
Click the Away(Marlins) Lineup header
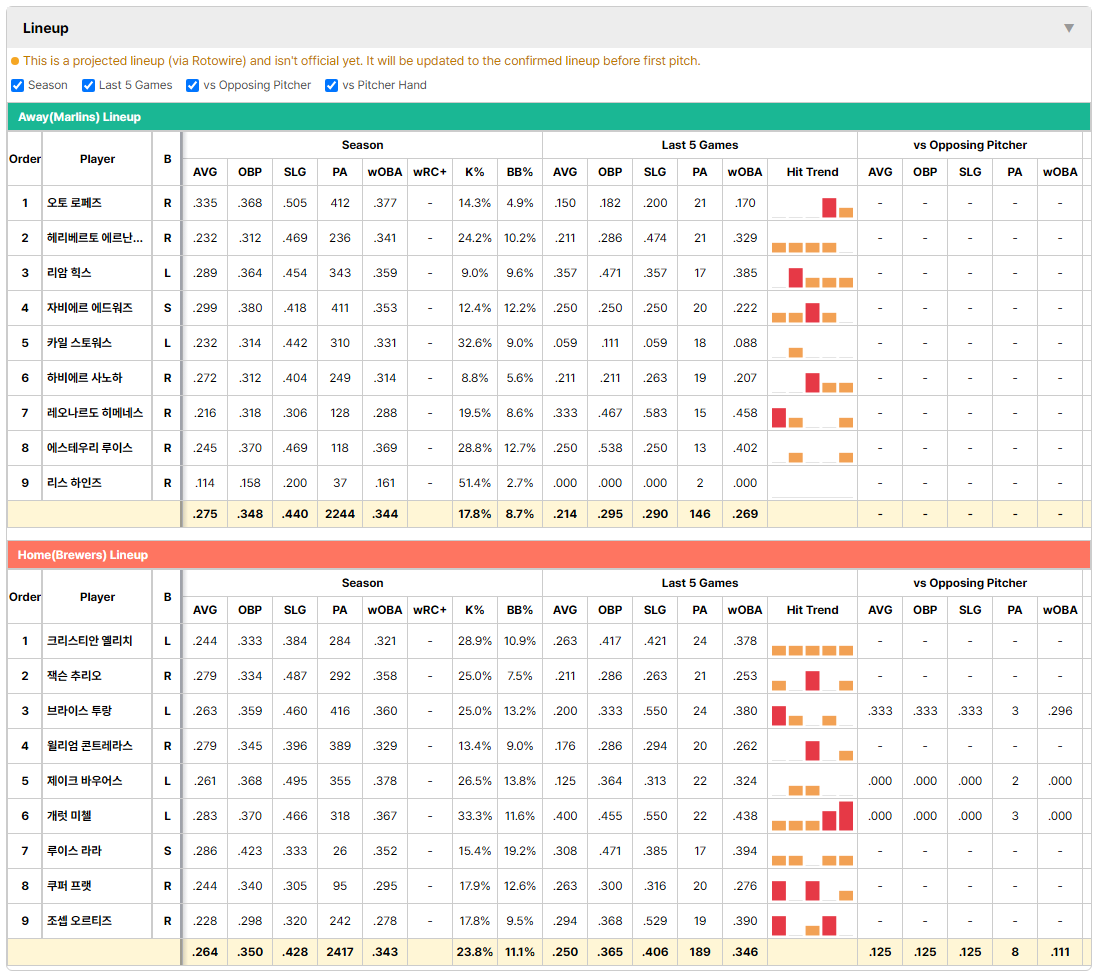click(x=79, y=117)
